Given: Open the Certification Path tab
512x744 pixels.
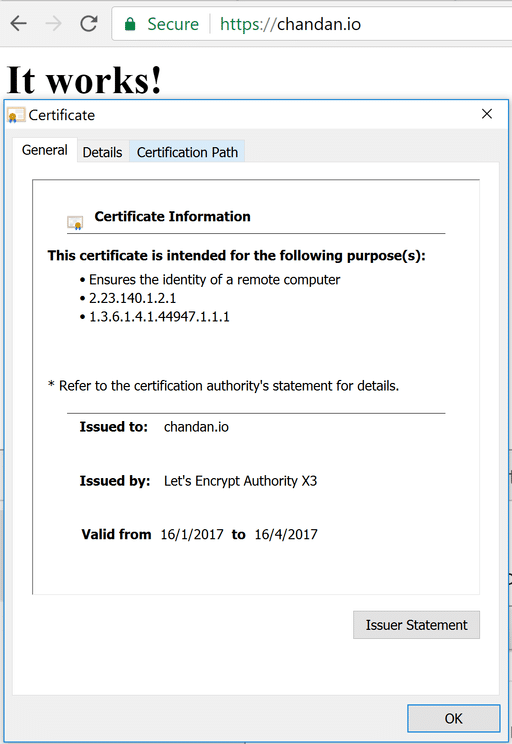Looking at the screenshot, I should pyautogui.click(x=187, y=152).
